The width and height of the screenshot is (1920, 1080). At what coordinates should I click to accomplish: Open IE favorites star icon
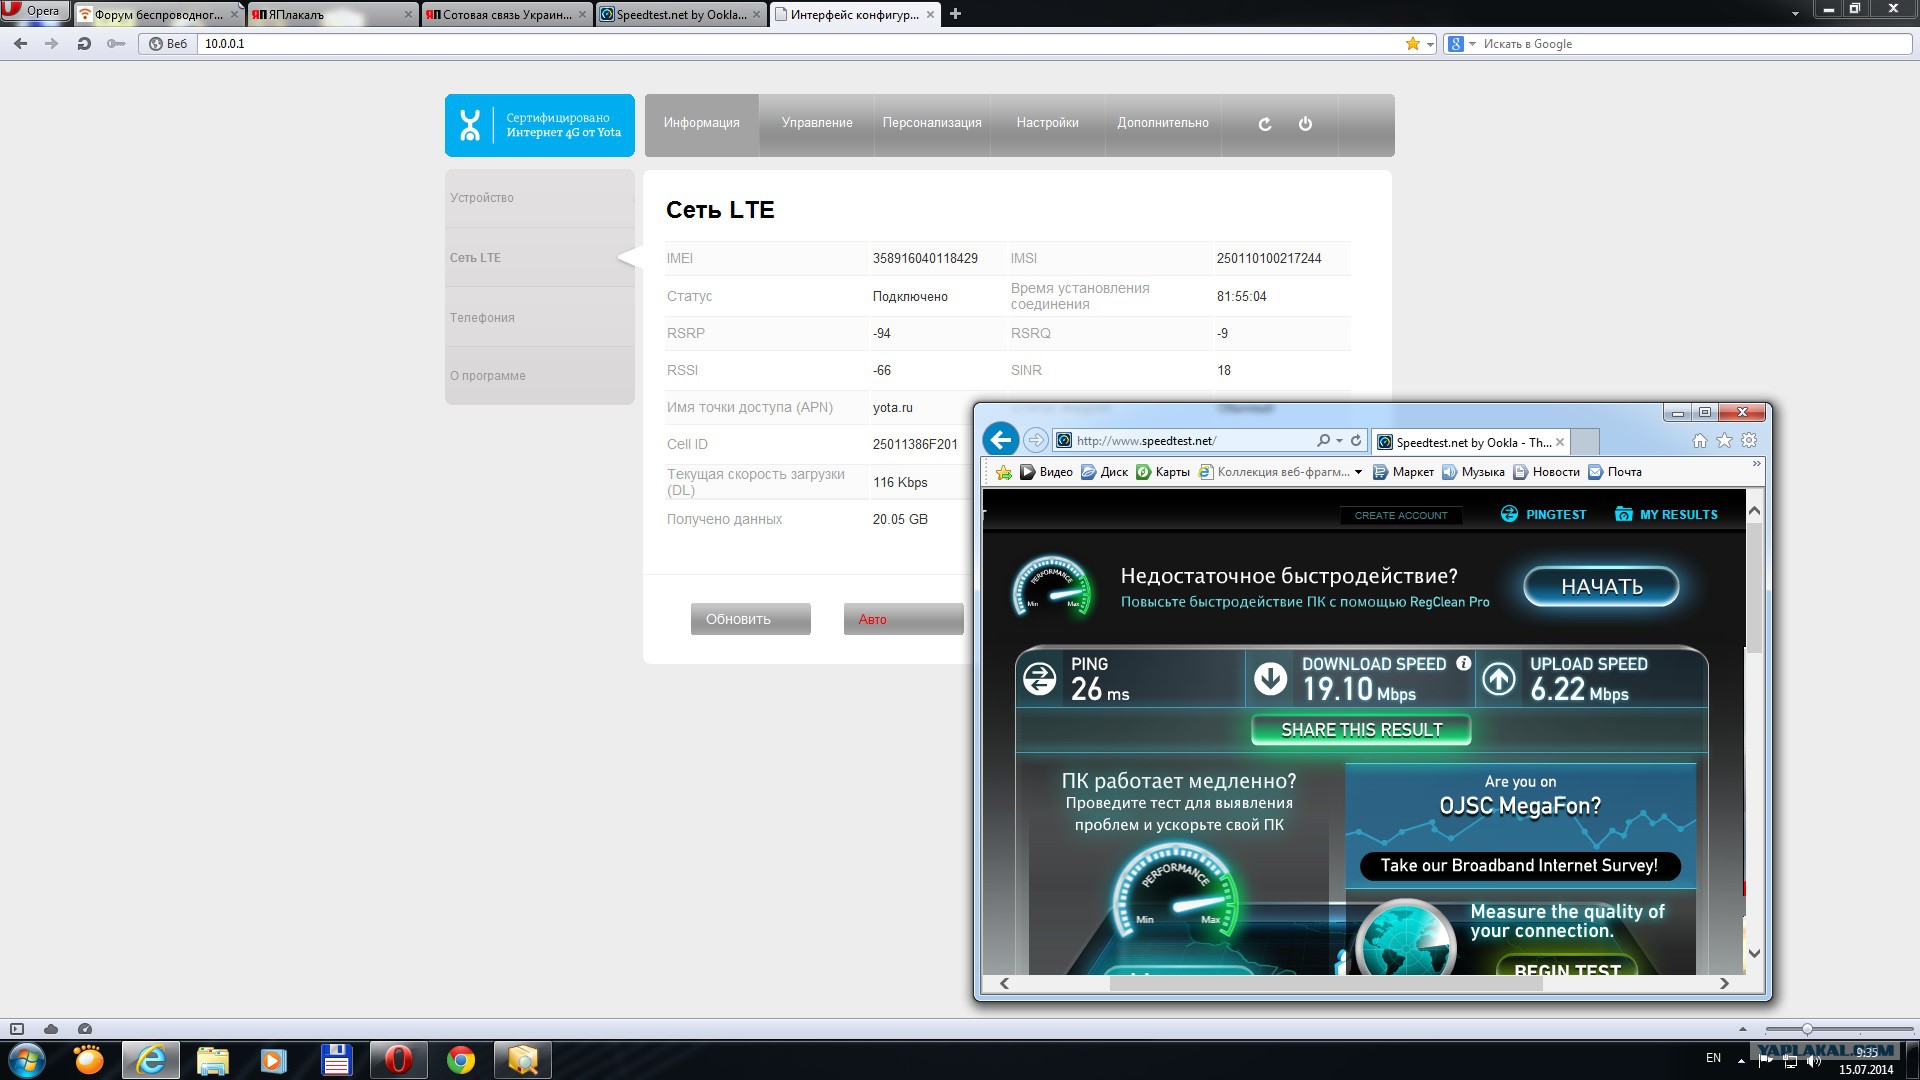[1724, 441]
